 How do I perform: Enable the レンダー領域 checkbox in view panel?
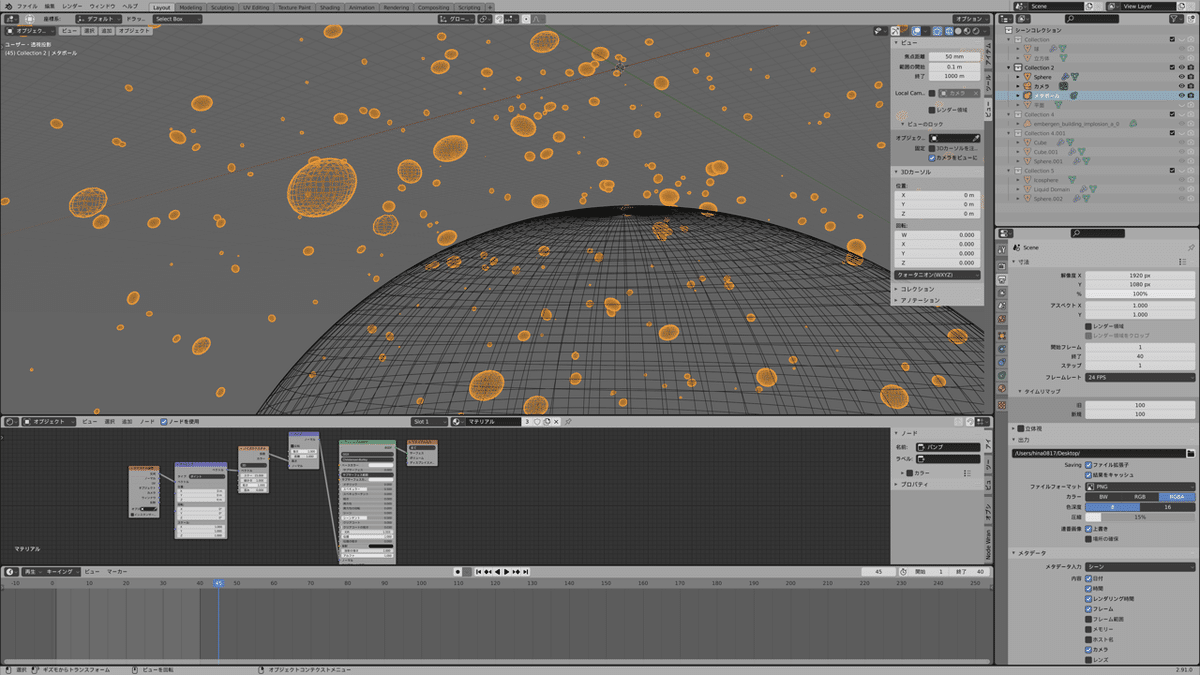coord(932,110)
